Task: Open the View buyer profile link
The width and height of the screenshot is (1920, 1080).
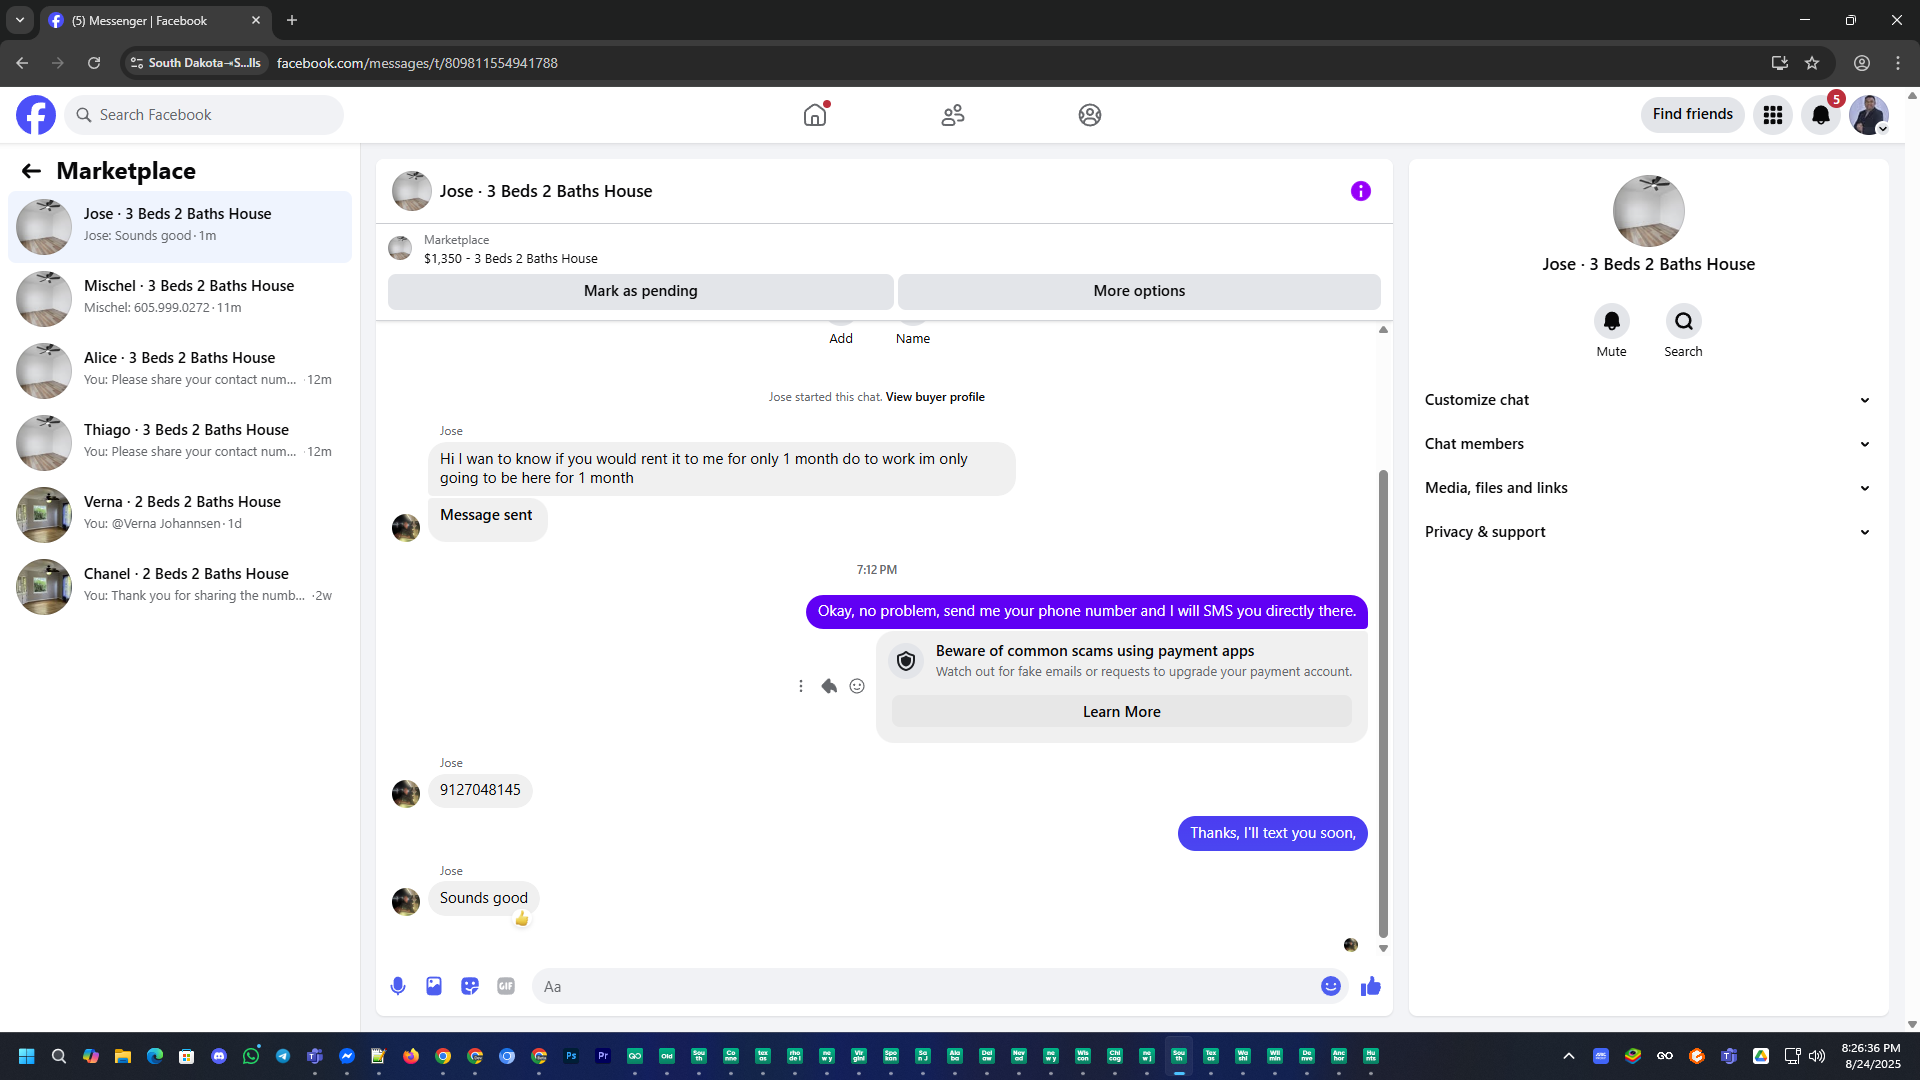Action: [935, 397]
